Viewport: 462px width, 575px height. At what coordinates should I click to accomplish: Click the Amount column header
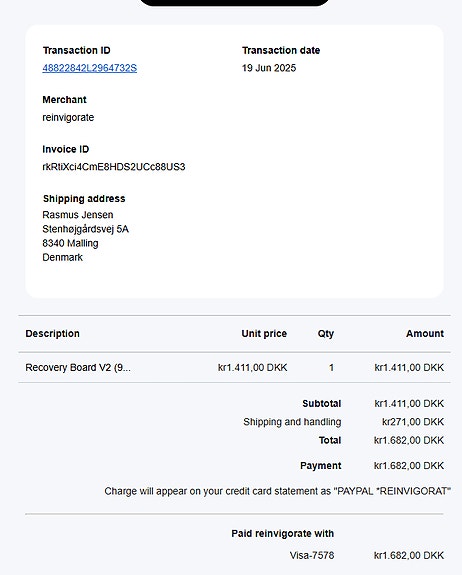425,333
